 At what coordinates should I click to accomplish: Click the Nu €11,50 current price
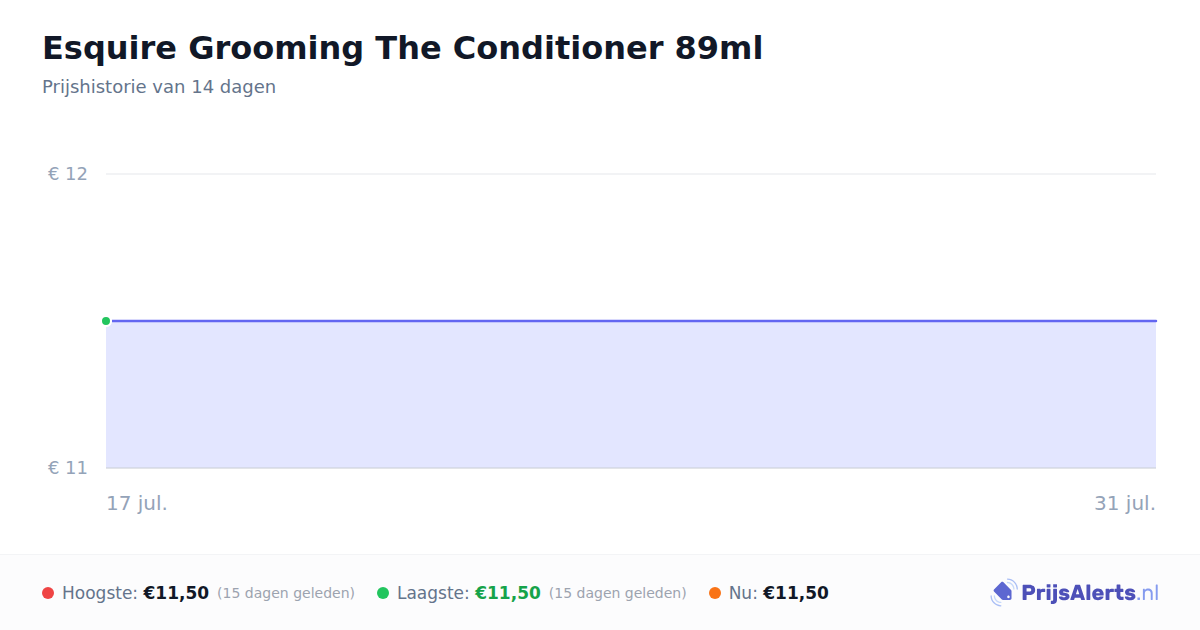(796, 593)
